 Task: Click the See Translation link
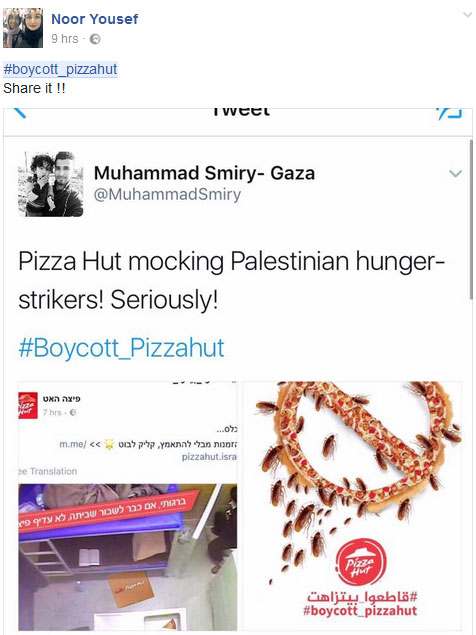[47, 471]
